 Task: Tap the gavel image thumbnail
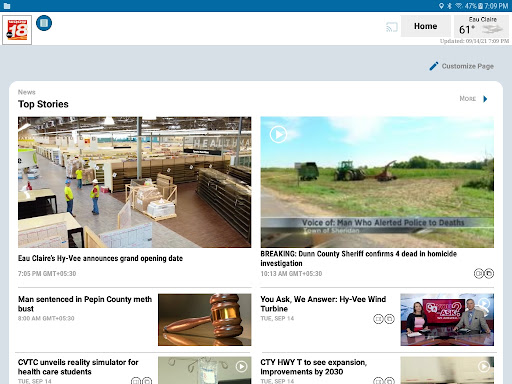coord(205,320)
